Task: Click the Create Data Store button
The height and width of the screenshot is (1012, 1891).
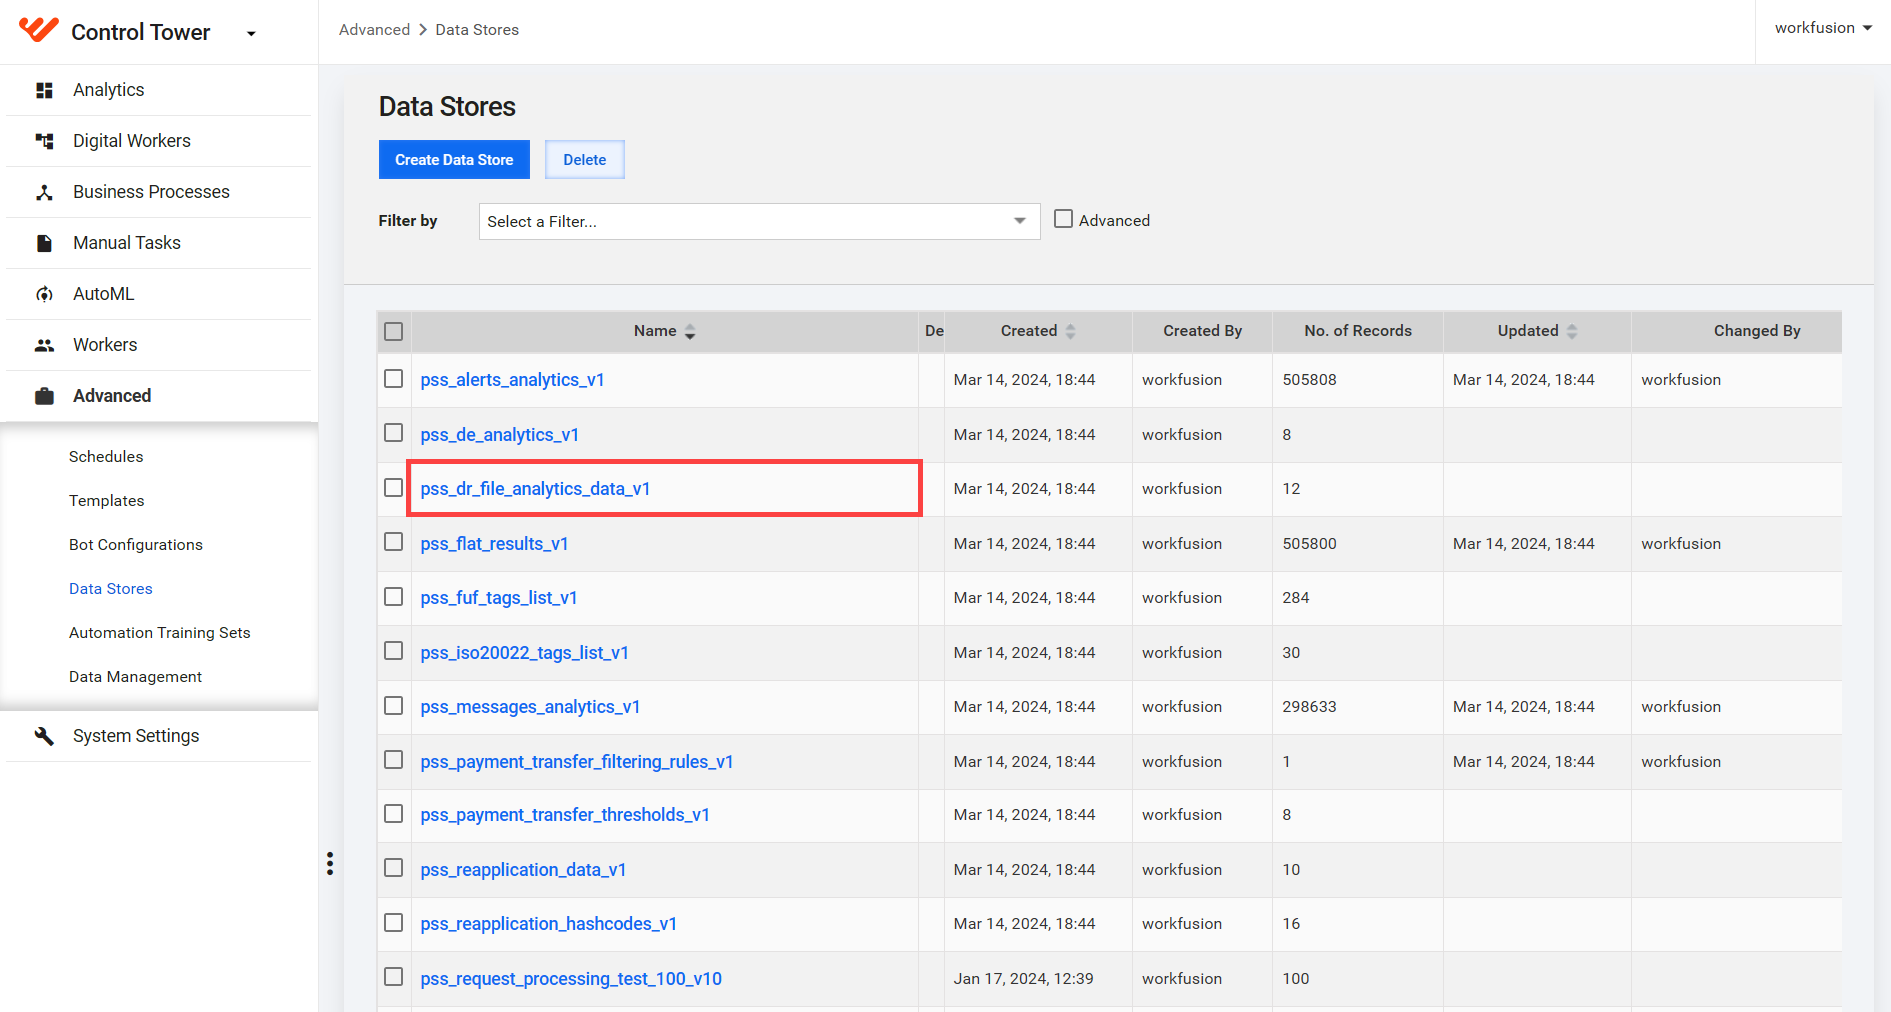Action: pyautogui.click(x=454, y=160)
